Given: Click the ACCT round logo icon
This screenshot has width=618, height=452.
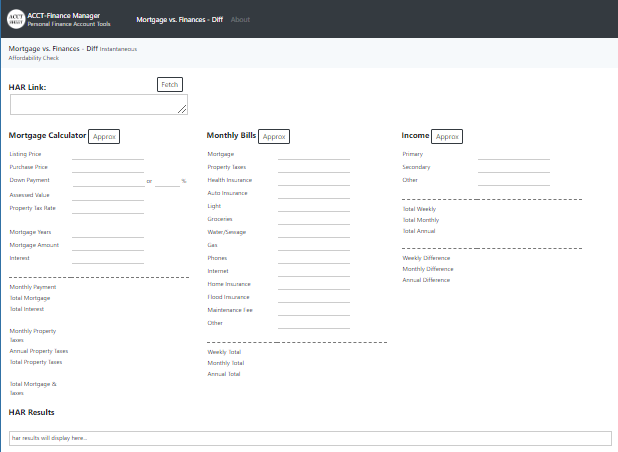Looking at the screenshot, I should coord(18,18).
